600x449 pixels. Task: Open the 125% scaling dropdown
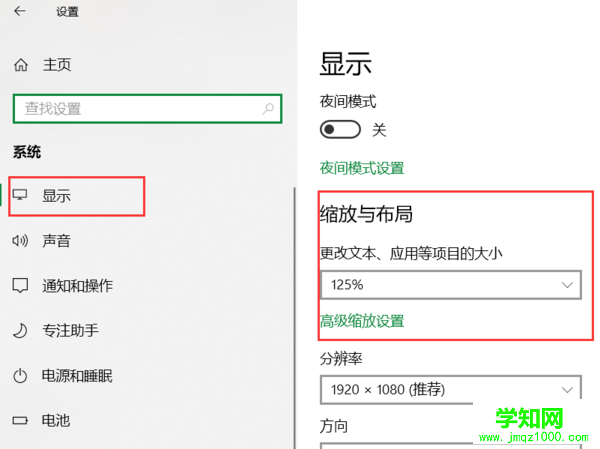[x=450, y=285]
